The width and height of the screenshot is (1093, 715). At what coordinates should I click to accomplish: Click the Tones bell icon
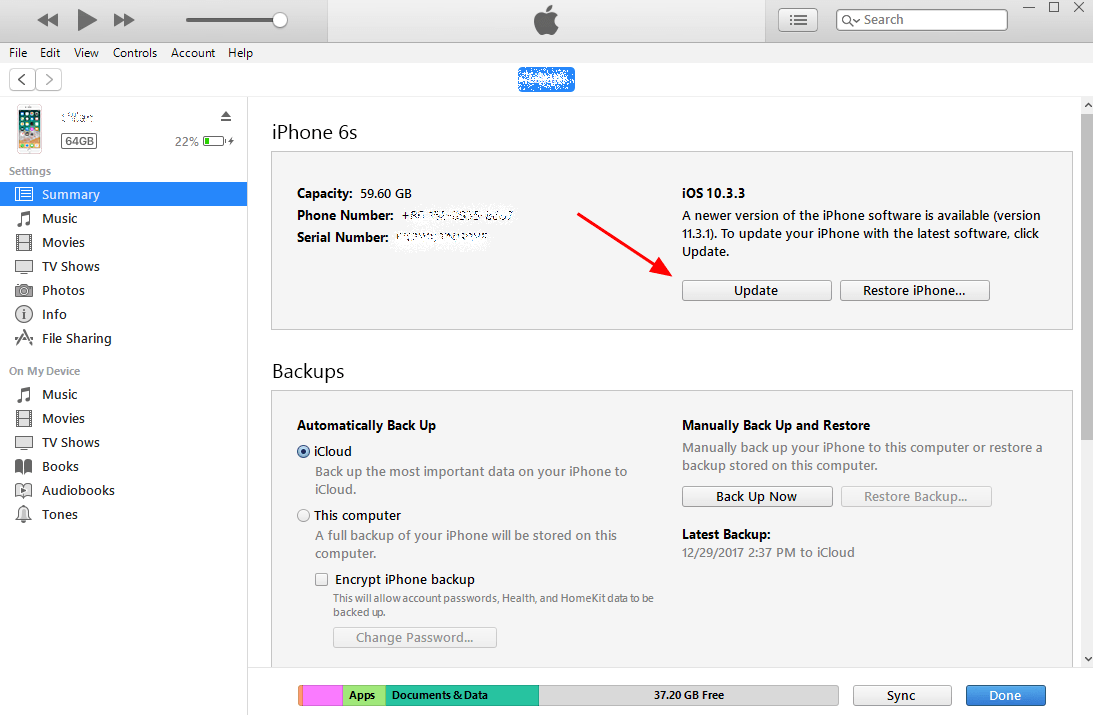pos(24,514)
